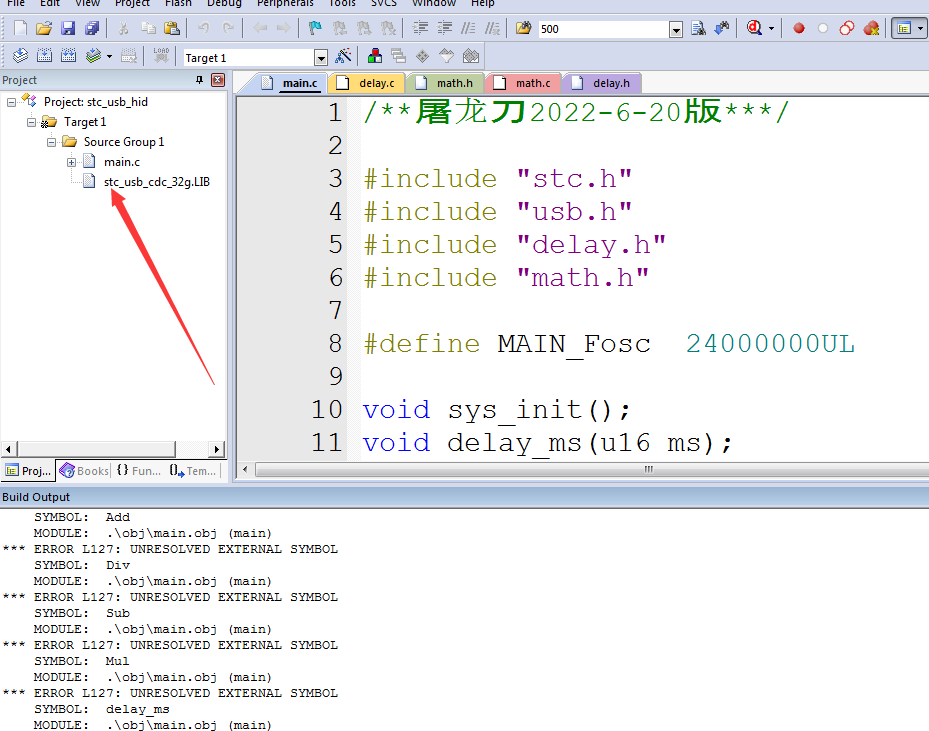Toggle bookmark with the flag icon
Image resolution: width=929 pixels, height=731 pixels.
click(x=315, y=29)
